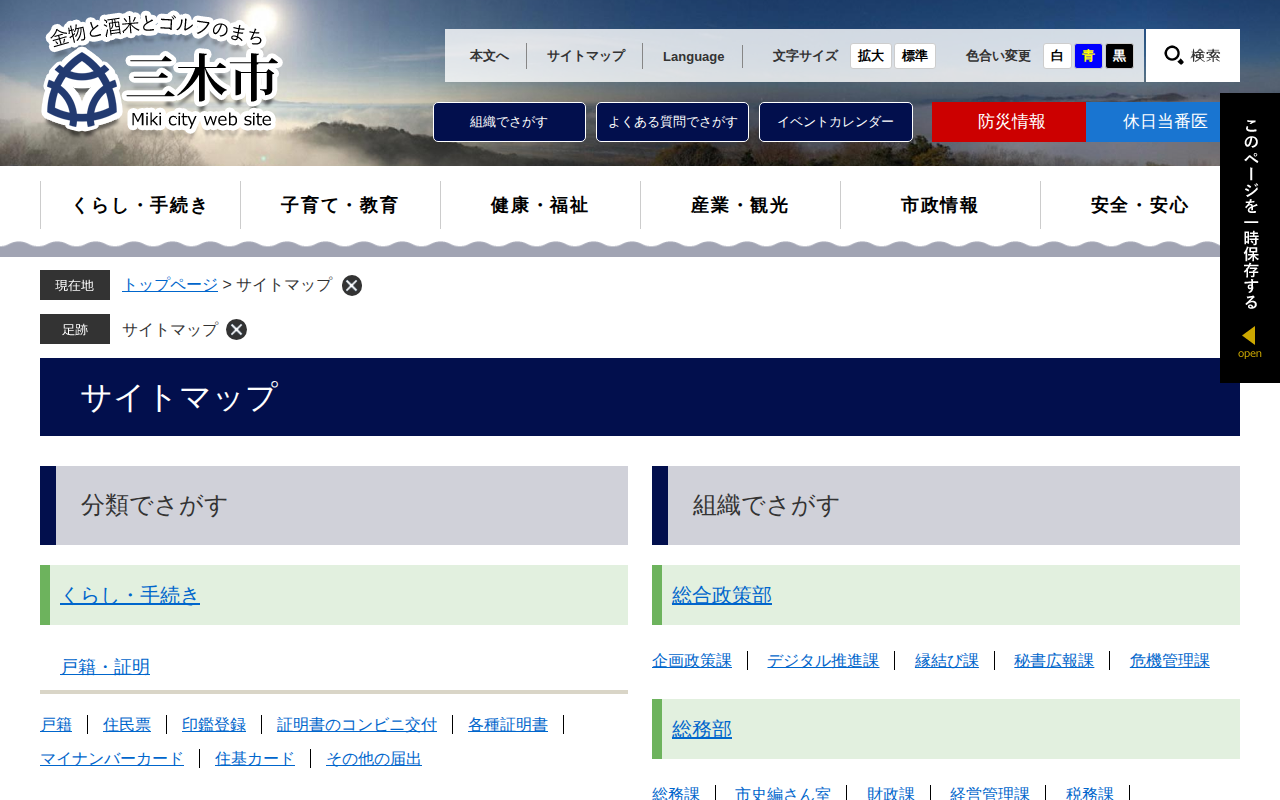Open the くらし・手続き menu

140,205
